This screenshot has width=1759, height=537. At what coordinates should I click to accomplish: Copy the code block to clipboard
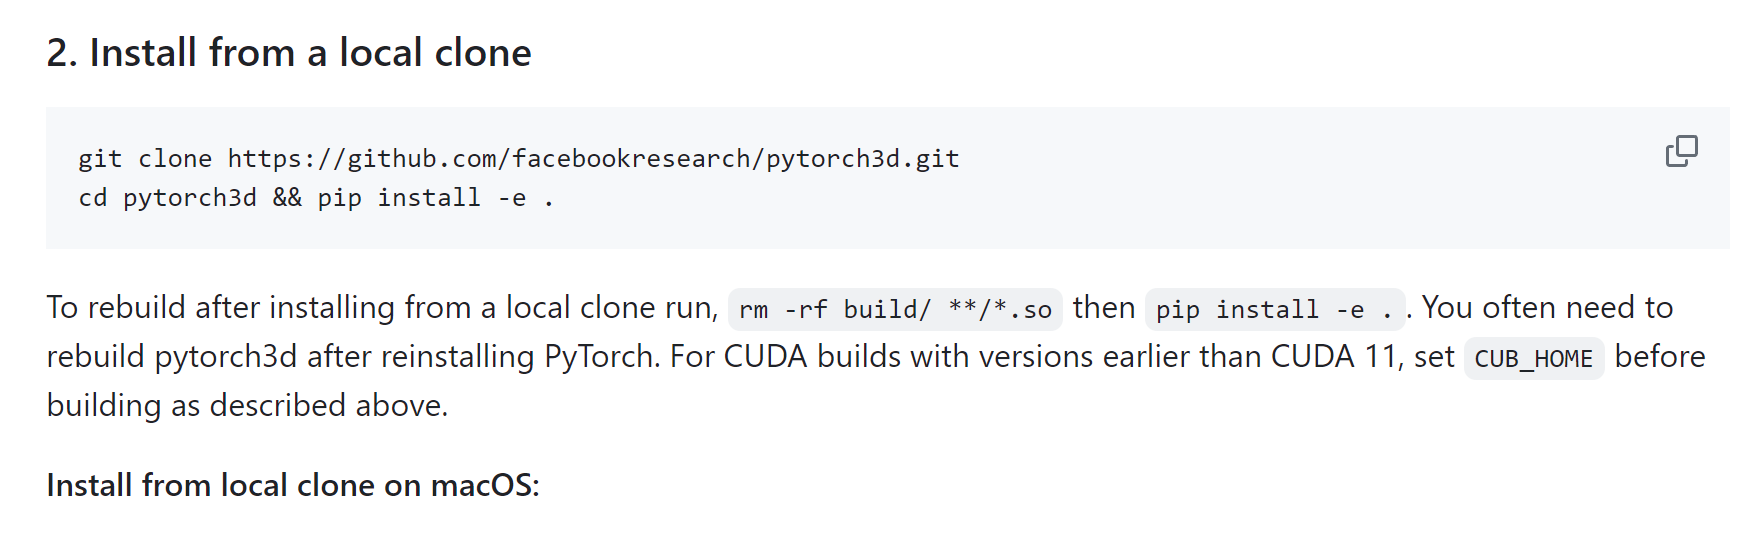[x=1681, y=151]
